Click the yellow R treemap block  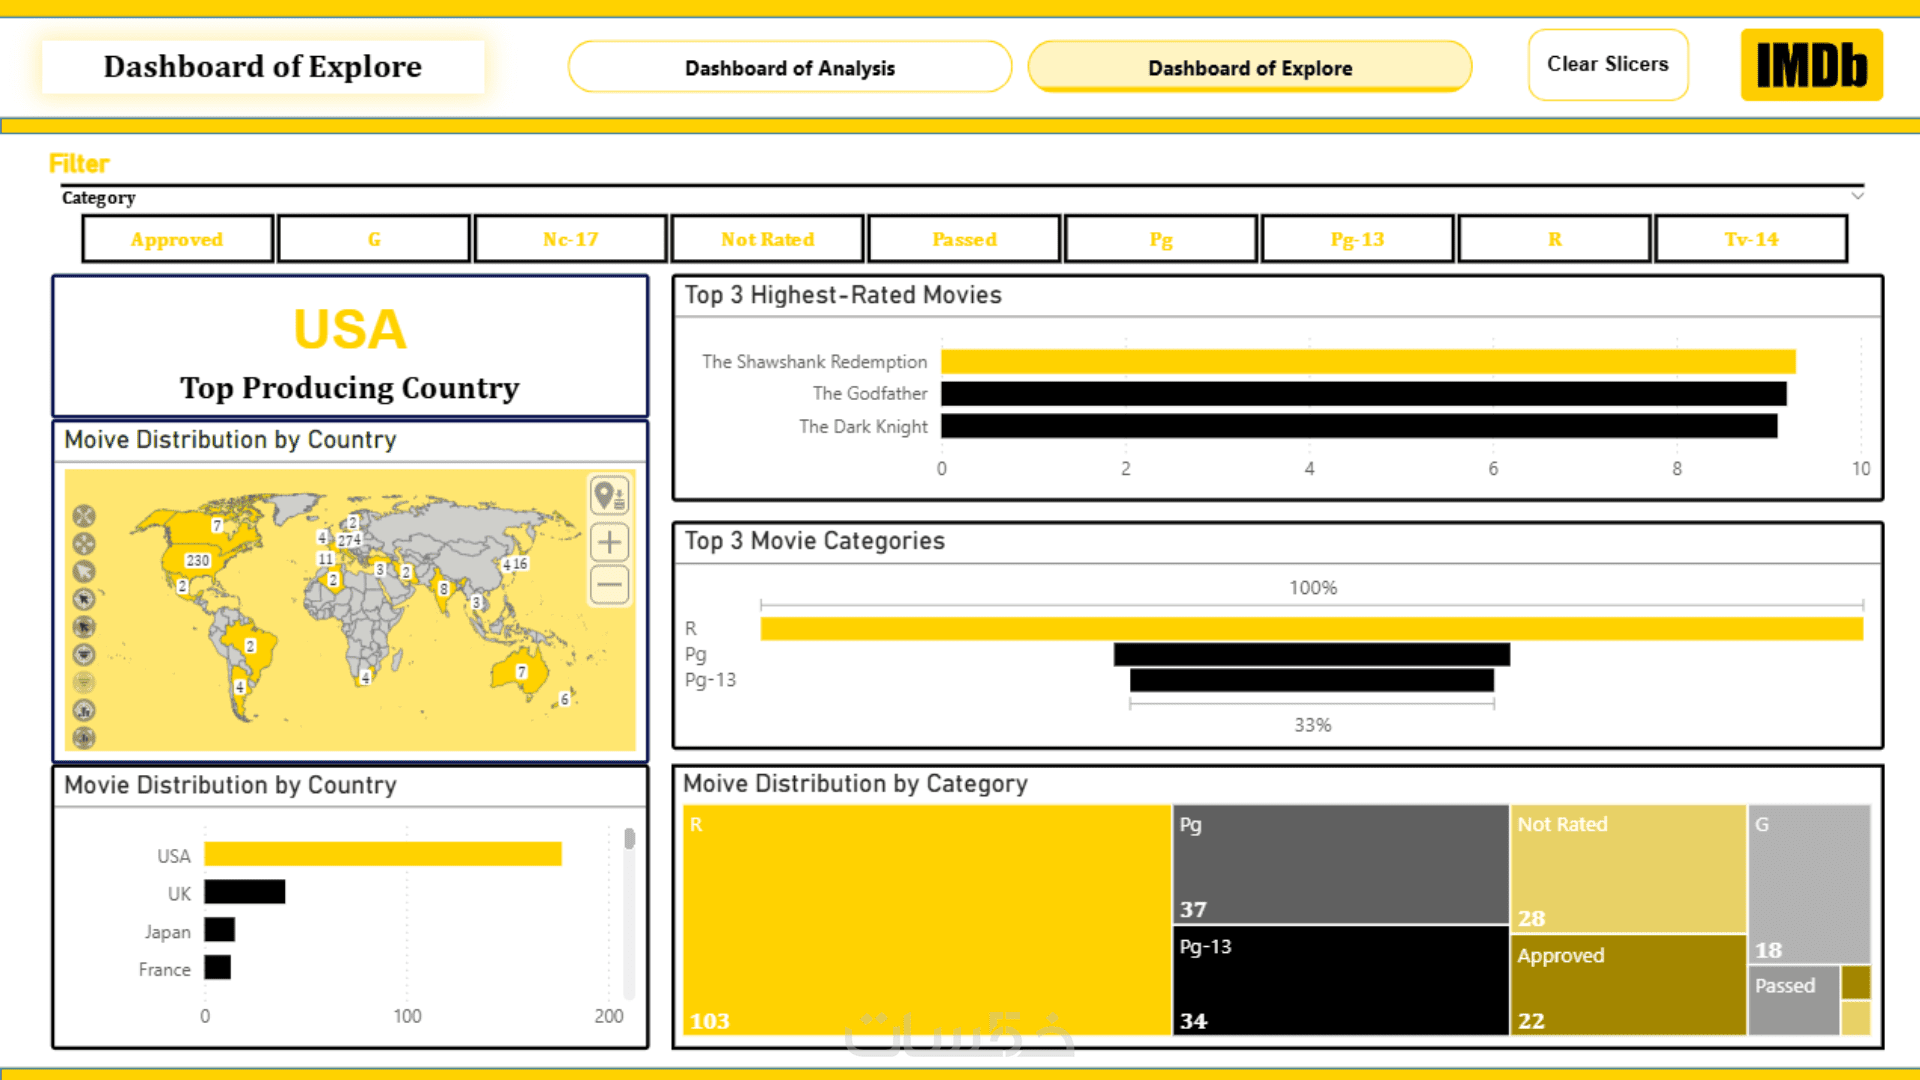click(x=926, y=920)
